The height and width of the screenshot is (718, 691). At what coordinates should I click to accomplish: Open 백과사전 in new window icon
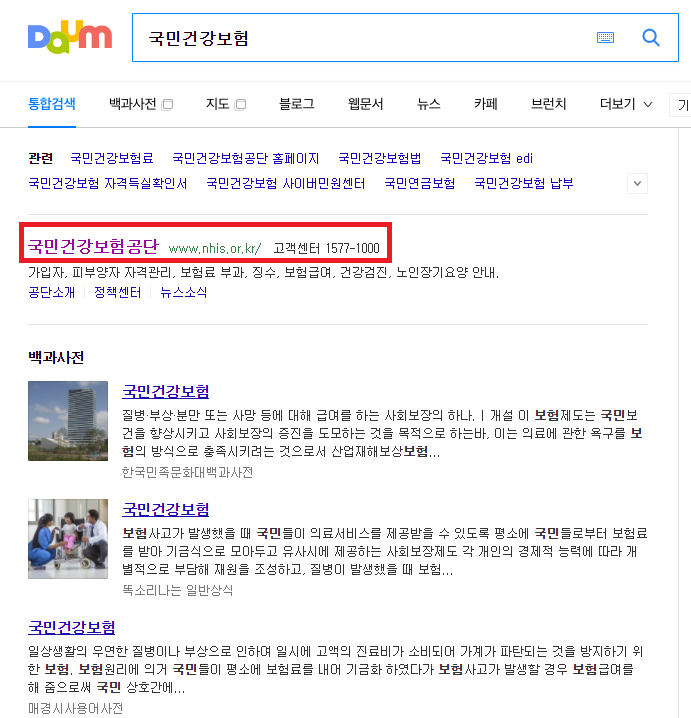click(x=168, y=105)
